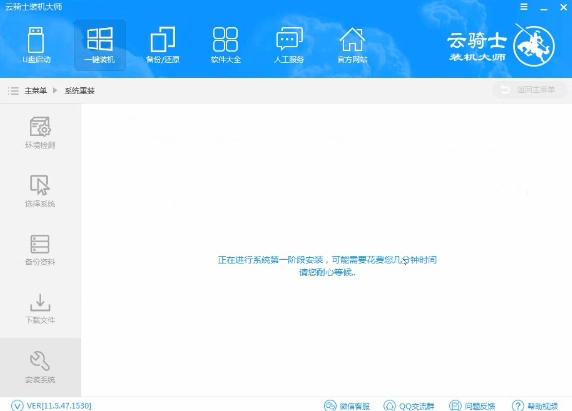Open the 人工服务 manual service chat
The width and height of the screenshot is (572, 411).
(289, 45)
